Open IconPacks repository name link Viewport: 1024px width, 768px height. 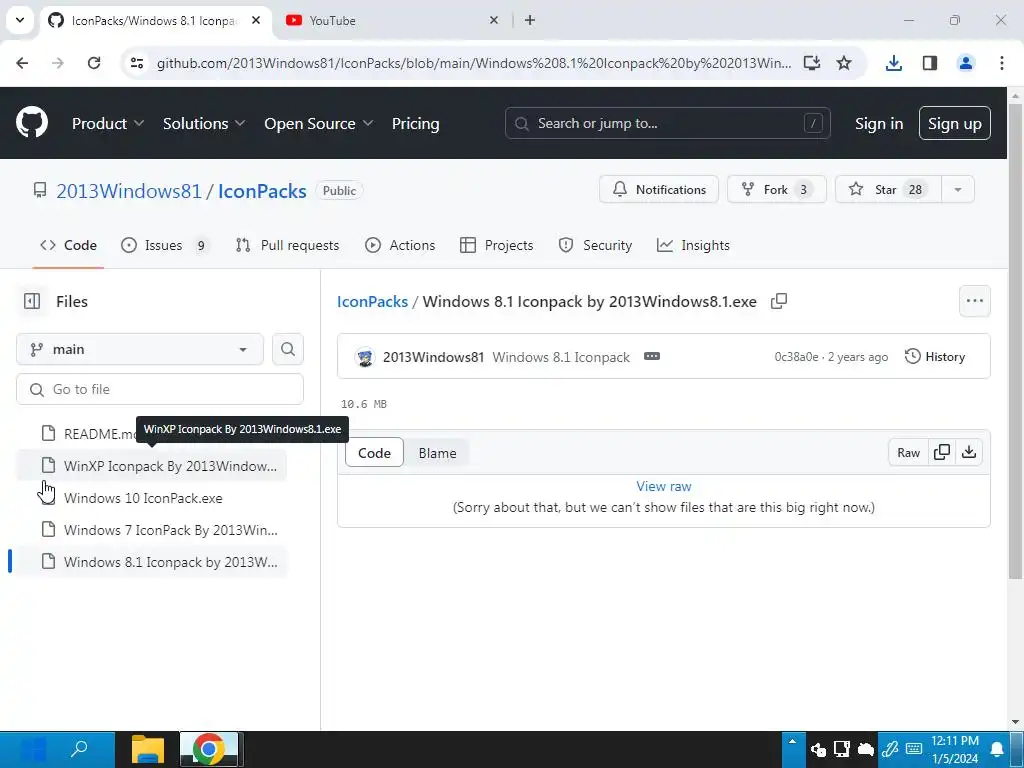click(262, 191)
